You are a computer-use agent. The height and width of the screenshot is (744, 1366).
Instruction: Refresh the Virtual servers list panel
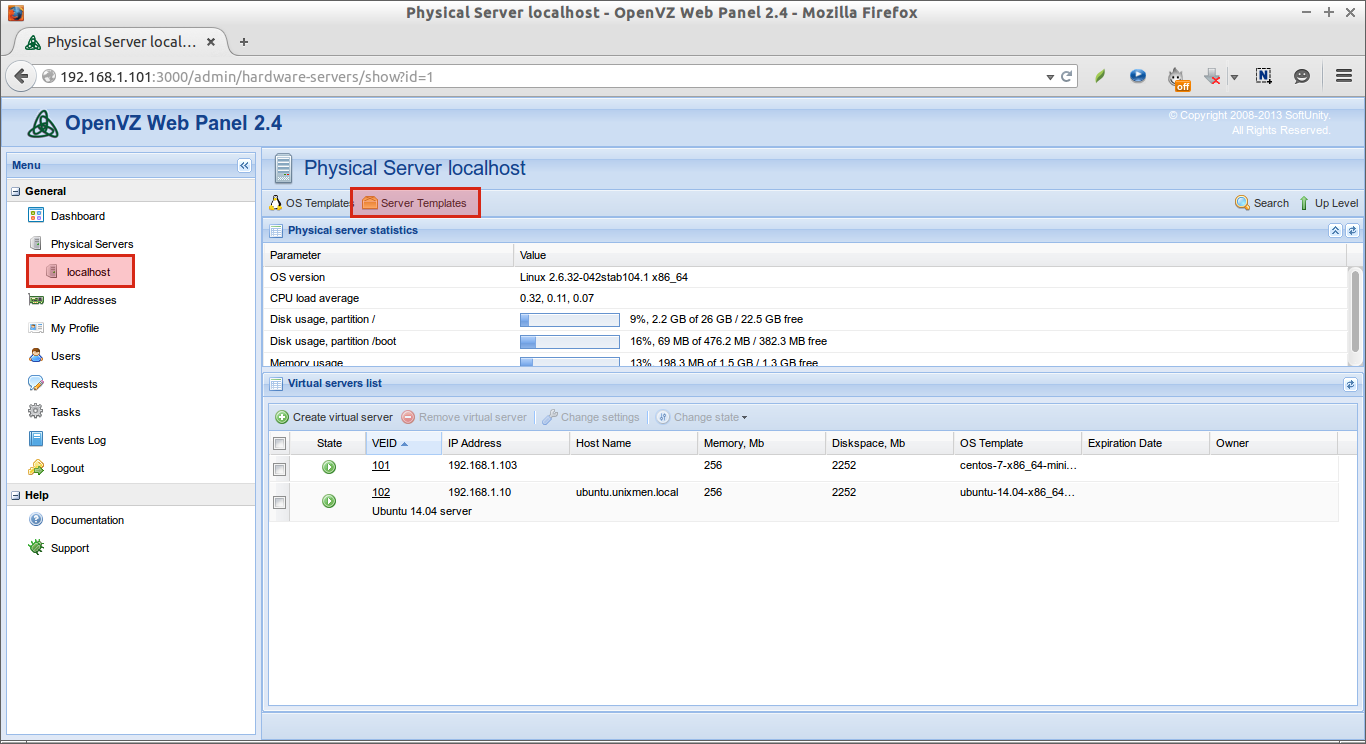[1351, 383]
